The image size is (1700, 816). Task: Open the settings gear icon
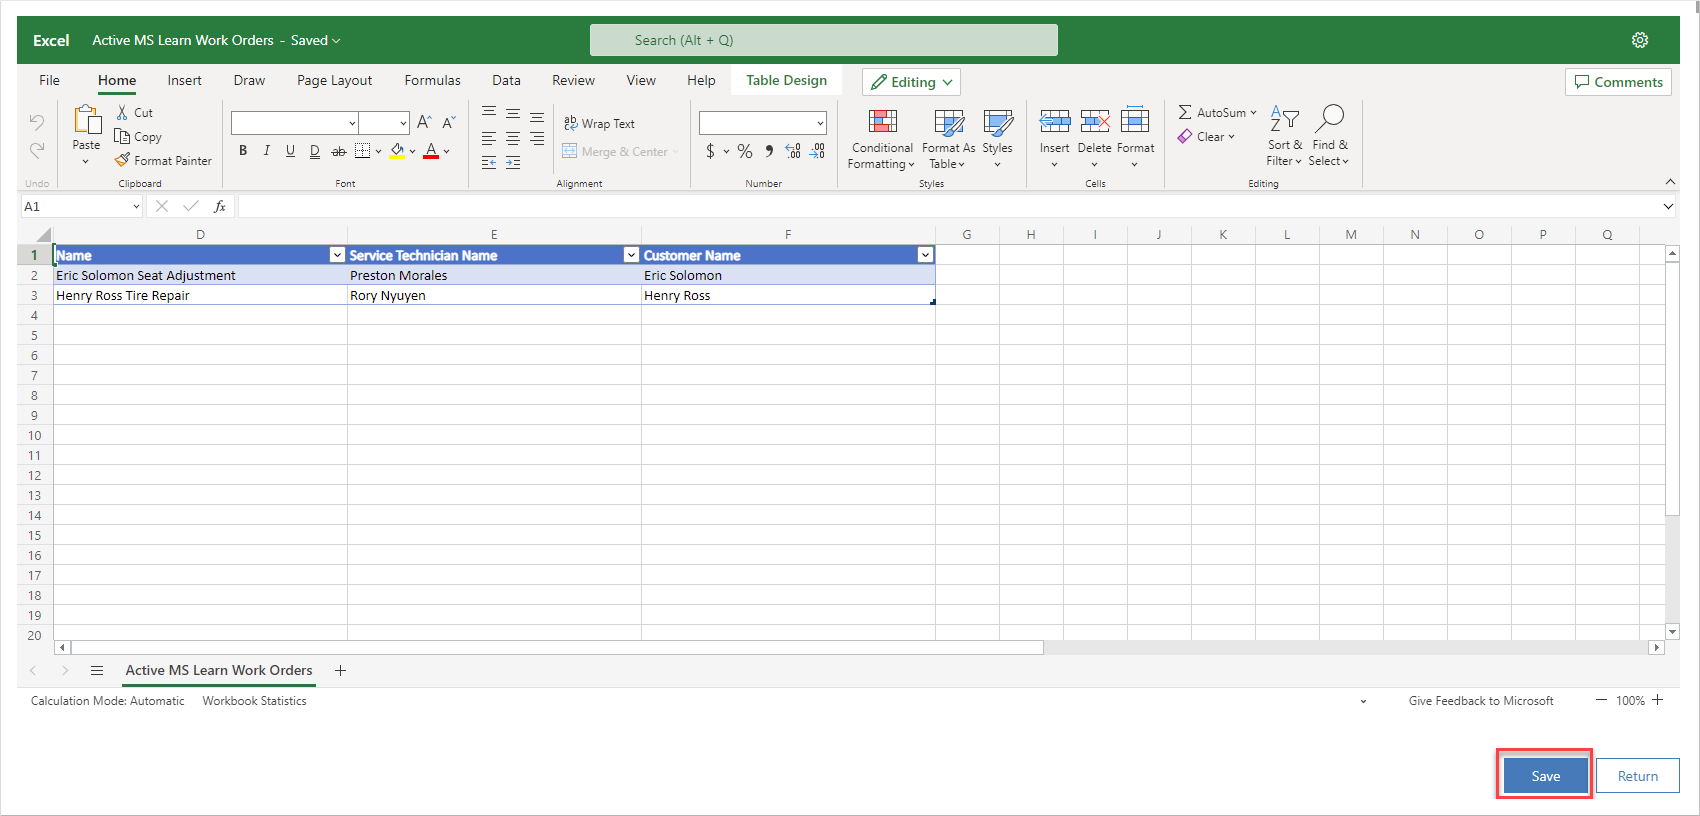point(1640,40)
